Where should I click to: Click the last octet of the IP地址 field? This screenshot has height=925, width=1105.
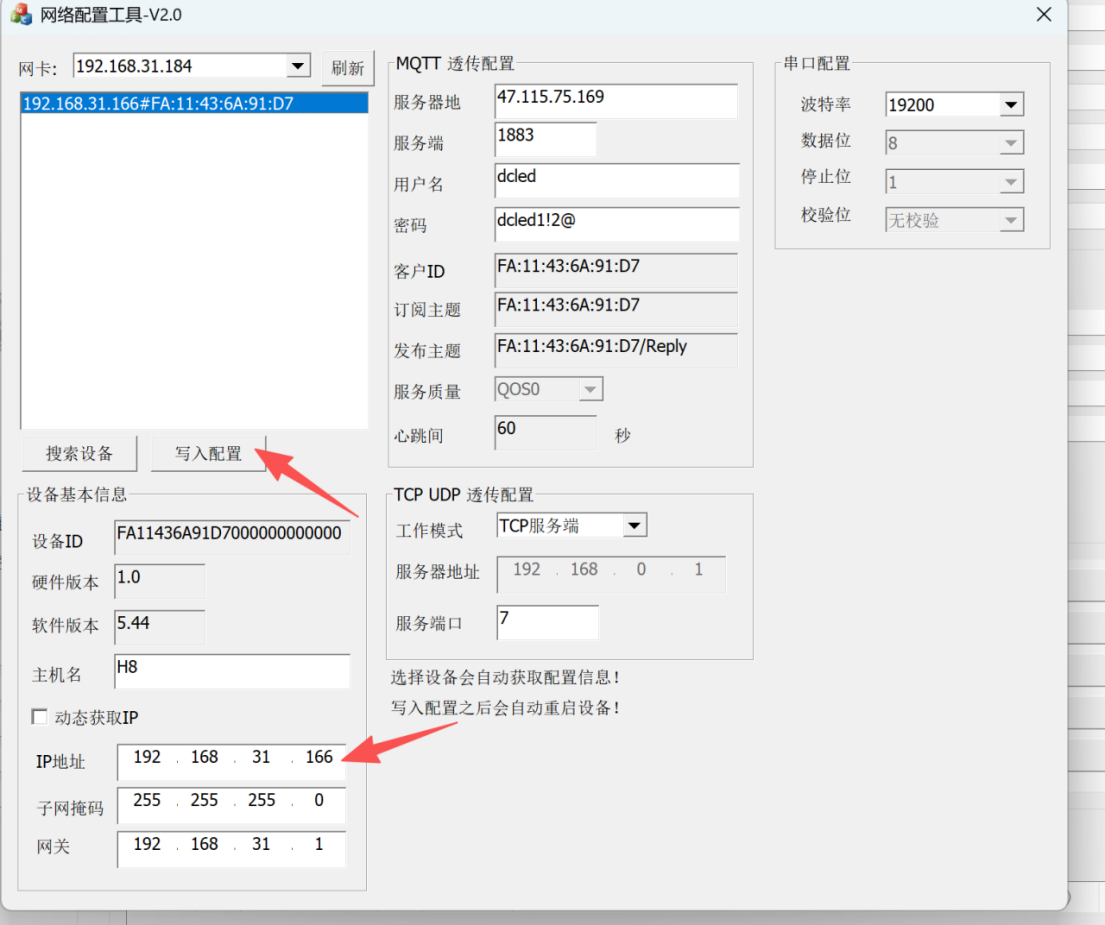319,757
